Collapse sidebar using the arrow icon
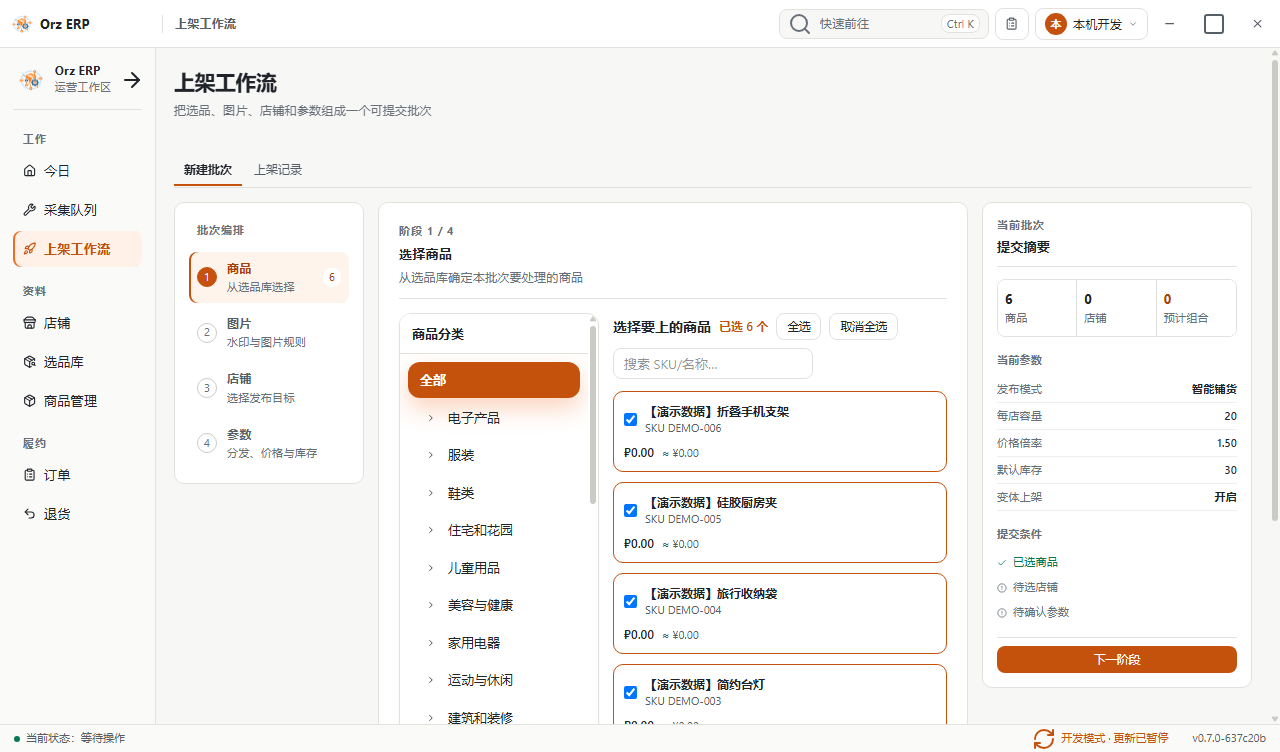Image resolution: width=1280 pixels, height=752 pixels. (x=132, y=80)
